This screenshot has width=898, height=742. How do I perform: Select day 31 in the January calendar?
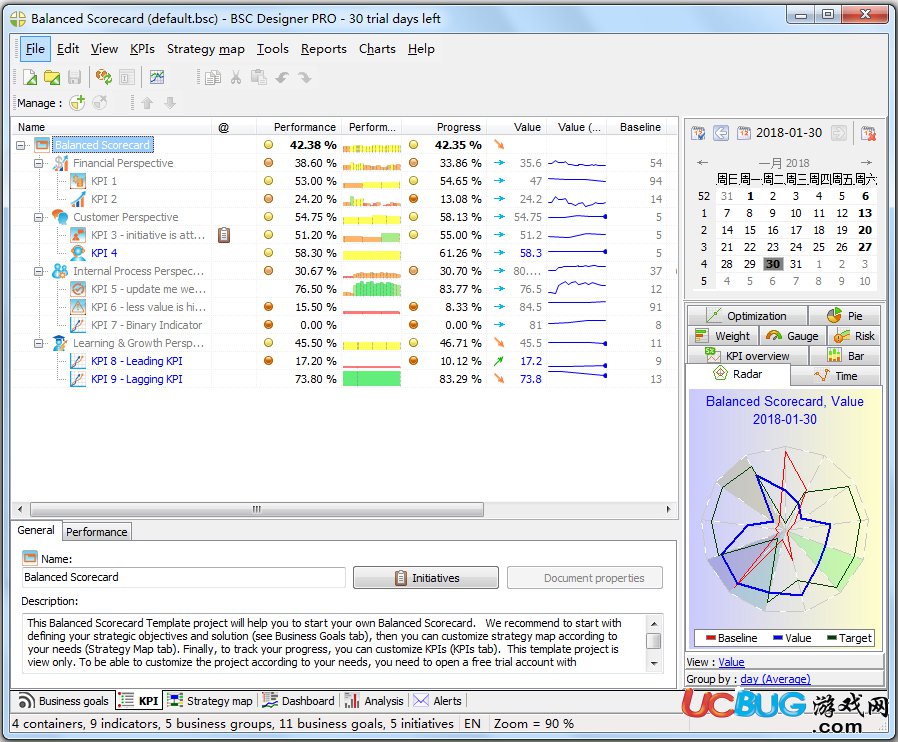795,264
